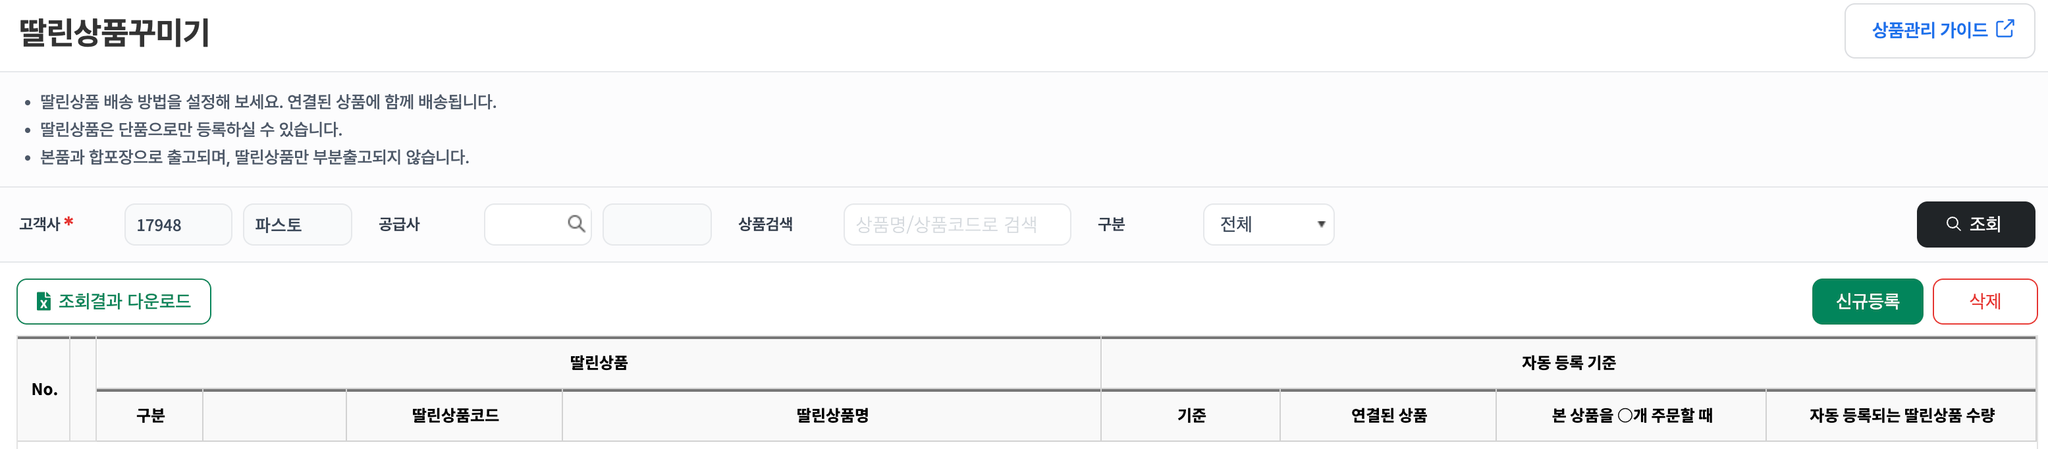Screen dimensions: 2048x449
Task: Focus the 상품명/상품코드로 검색 input
Action: click(957, 224)
